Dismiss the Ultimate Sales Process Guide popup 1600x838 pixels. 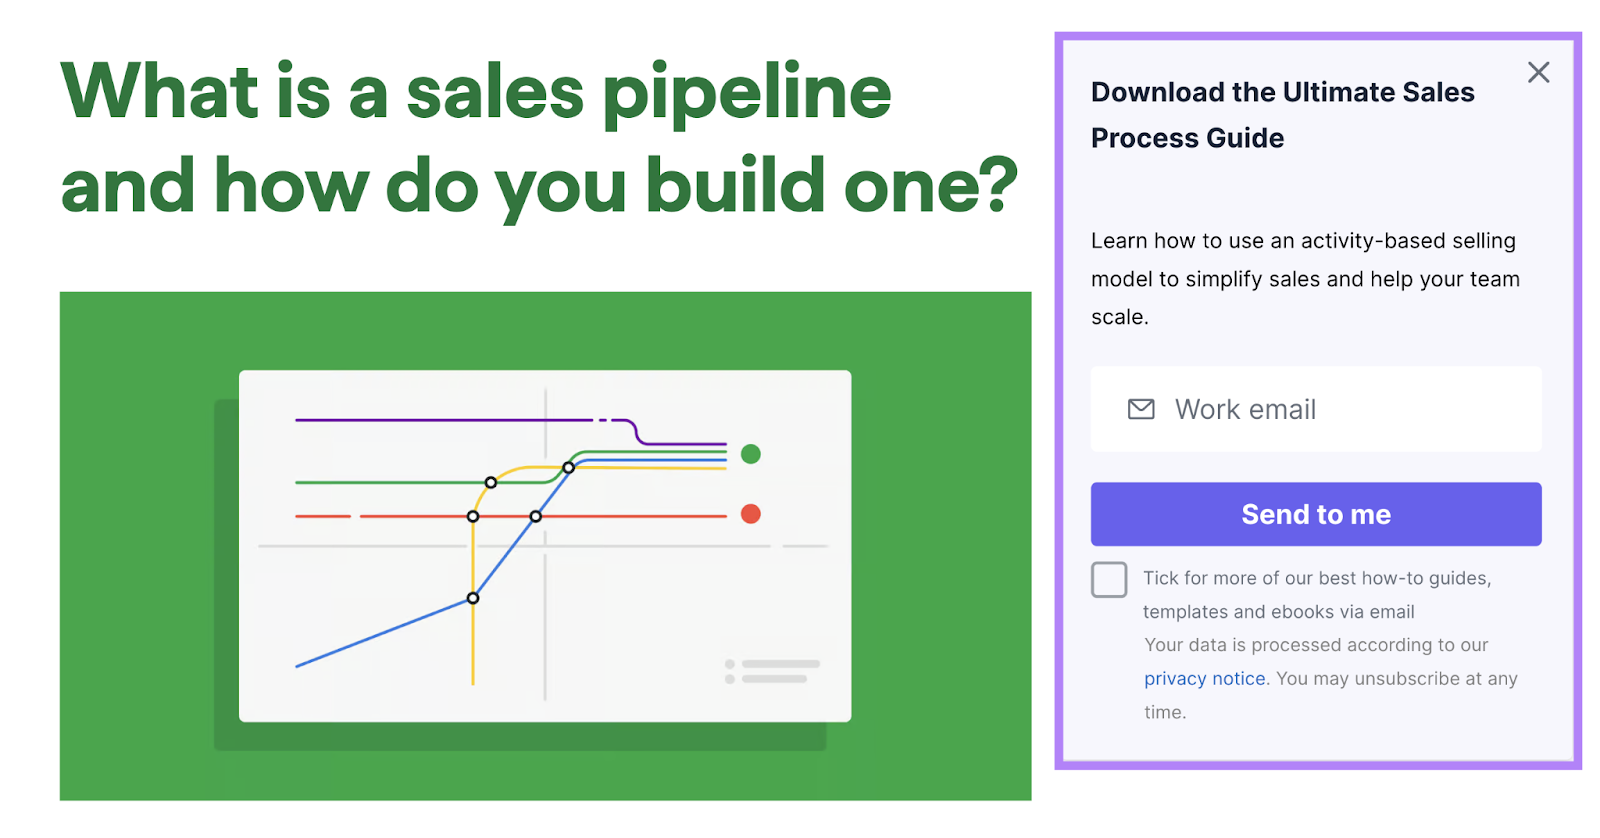[1537, 72]
